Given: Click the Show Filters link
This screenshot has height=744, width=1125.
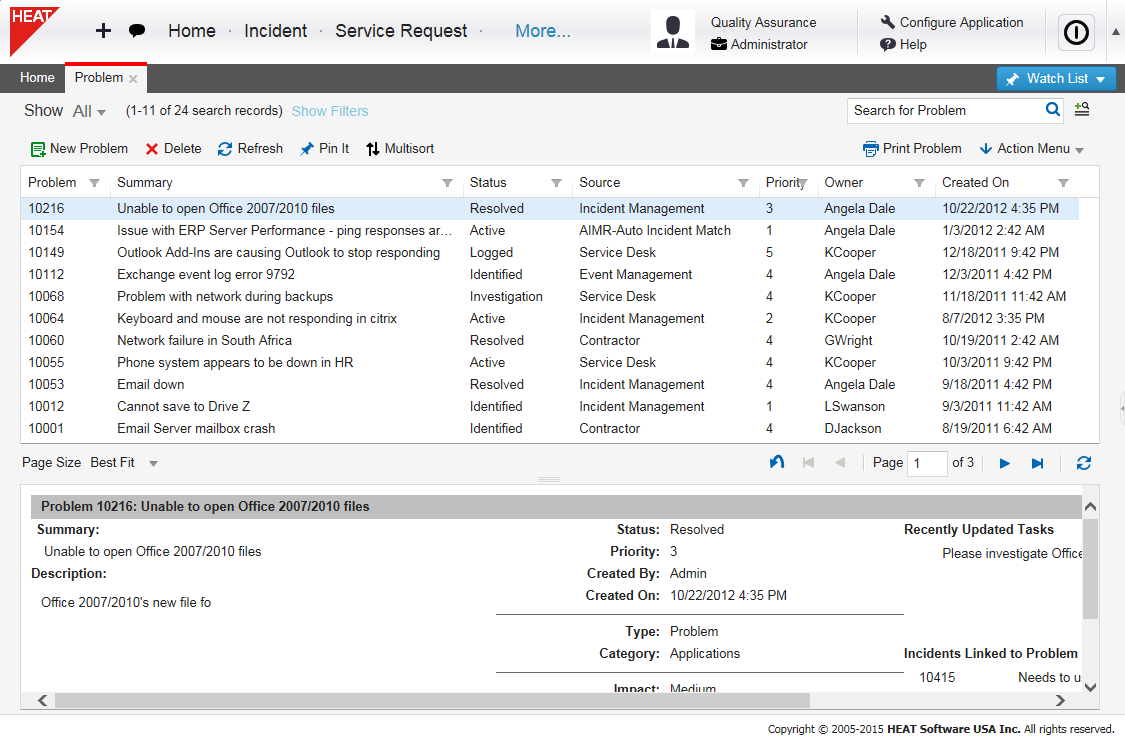Looking at the screenshot, I should point(330,111).
